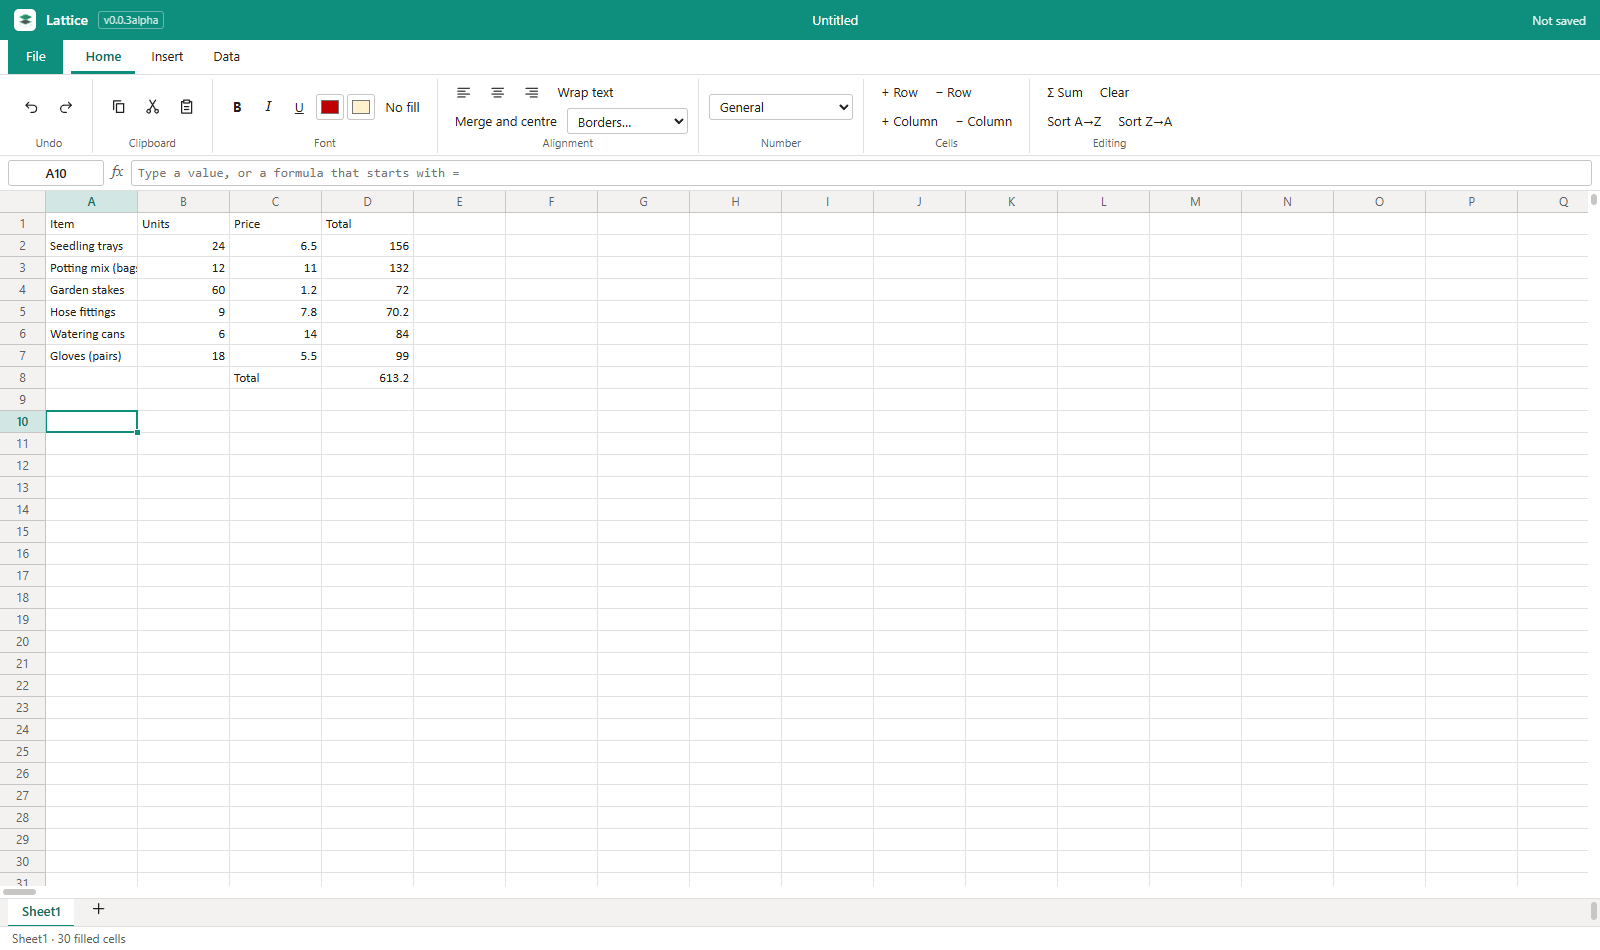
Task: Switch to the Insert tab
Action: pyautogui.click(x=167, y=57)
